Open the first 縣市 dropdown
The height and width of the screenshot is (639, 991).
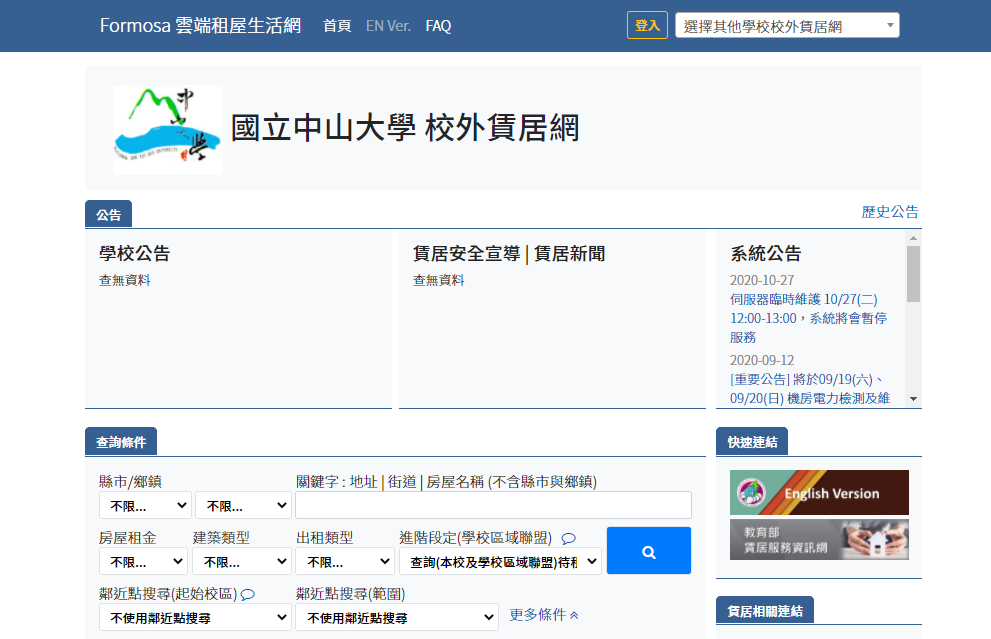pyautogui.click(x=145, y=506)
